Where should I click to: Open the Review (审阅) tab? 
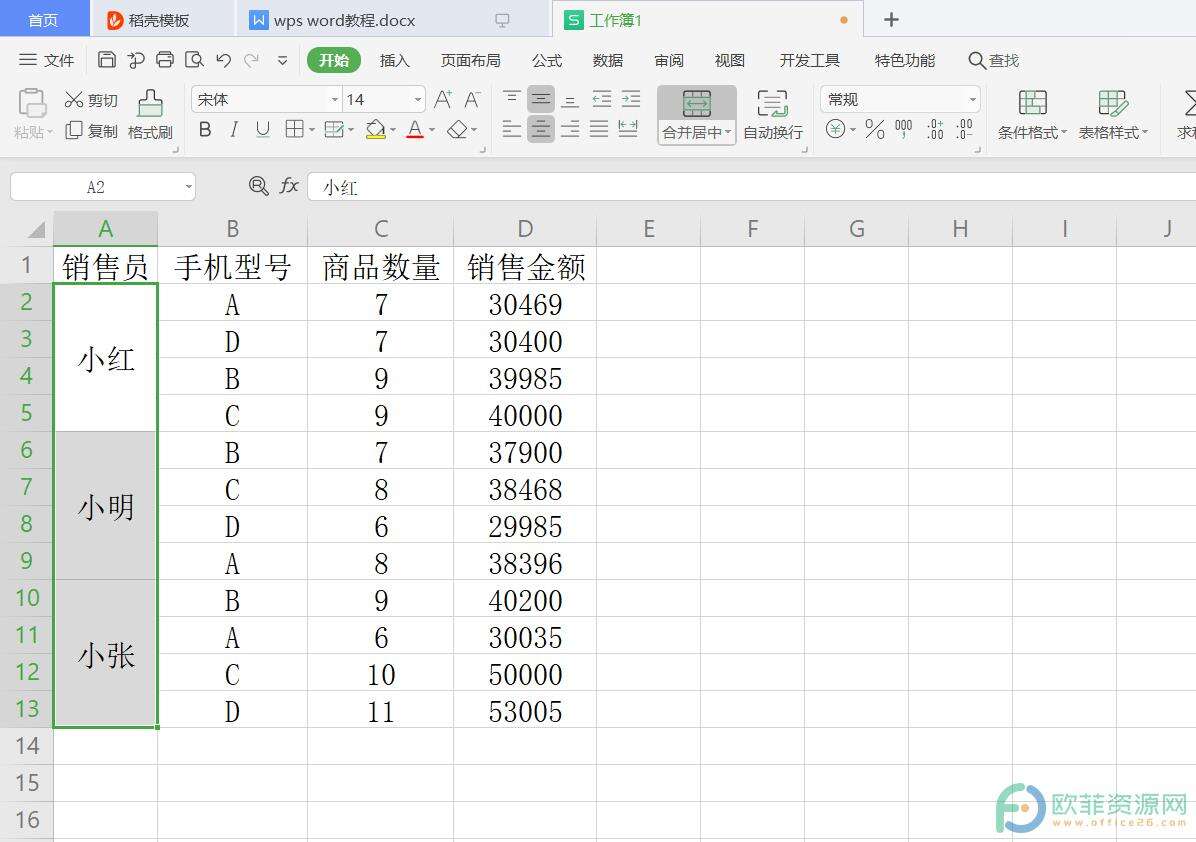coord(669,60)
